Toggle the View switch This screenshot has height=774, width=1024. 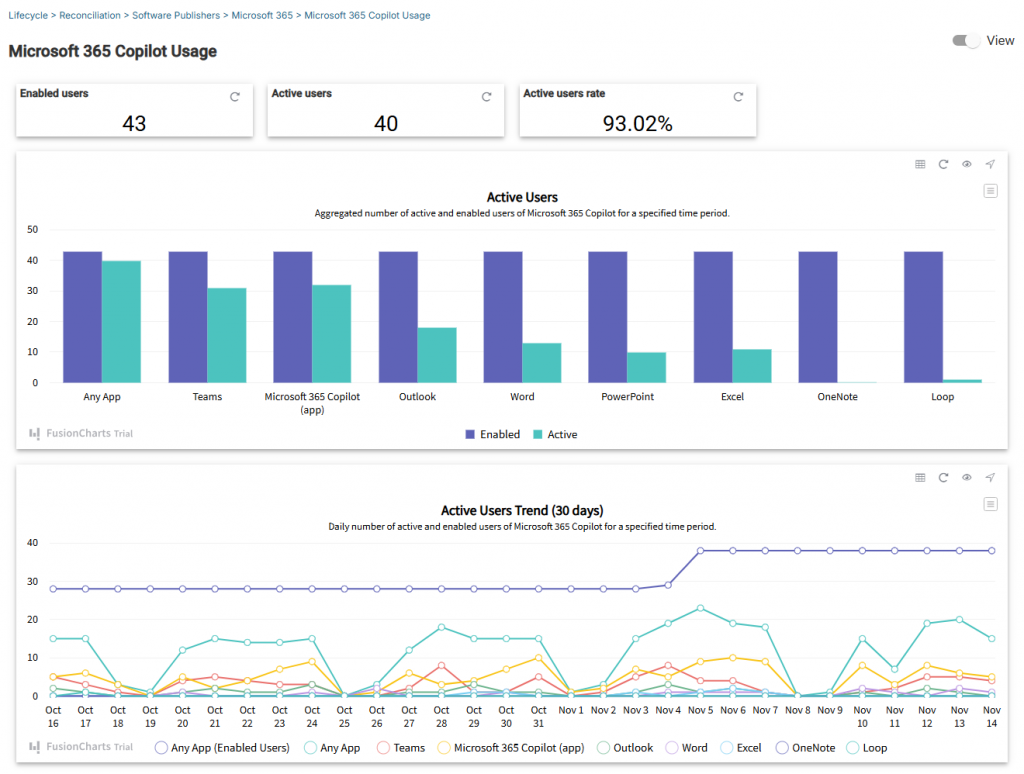(x=966, y=41)
